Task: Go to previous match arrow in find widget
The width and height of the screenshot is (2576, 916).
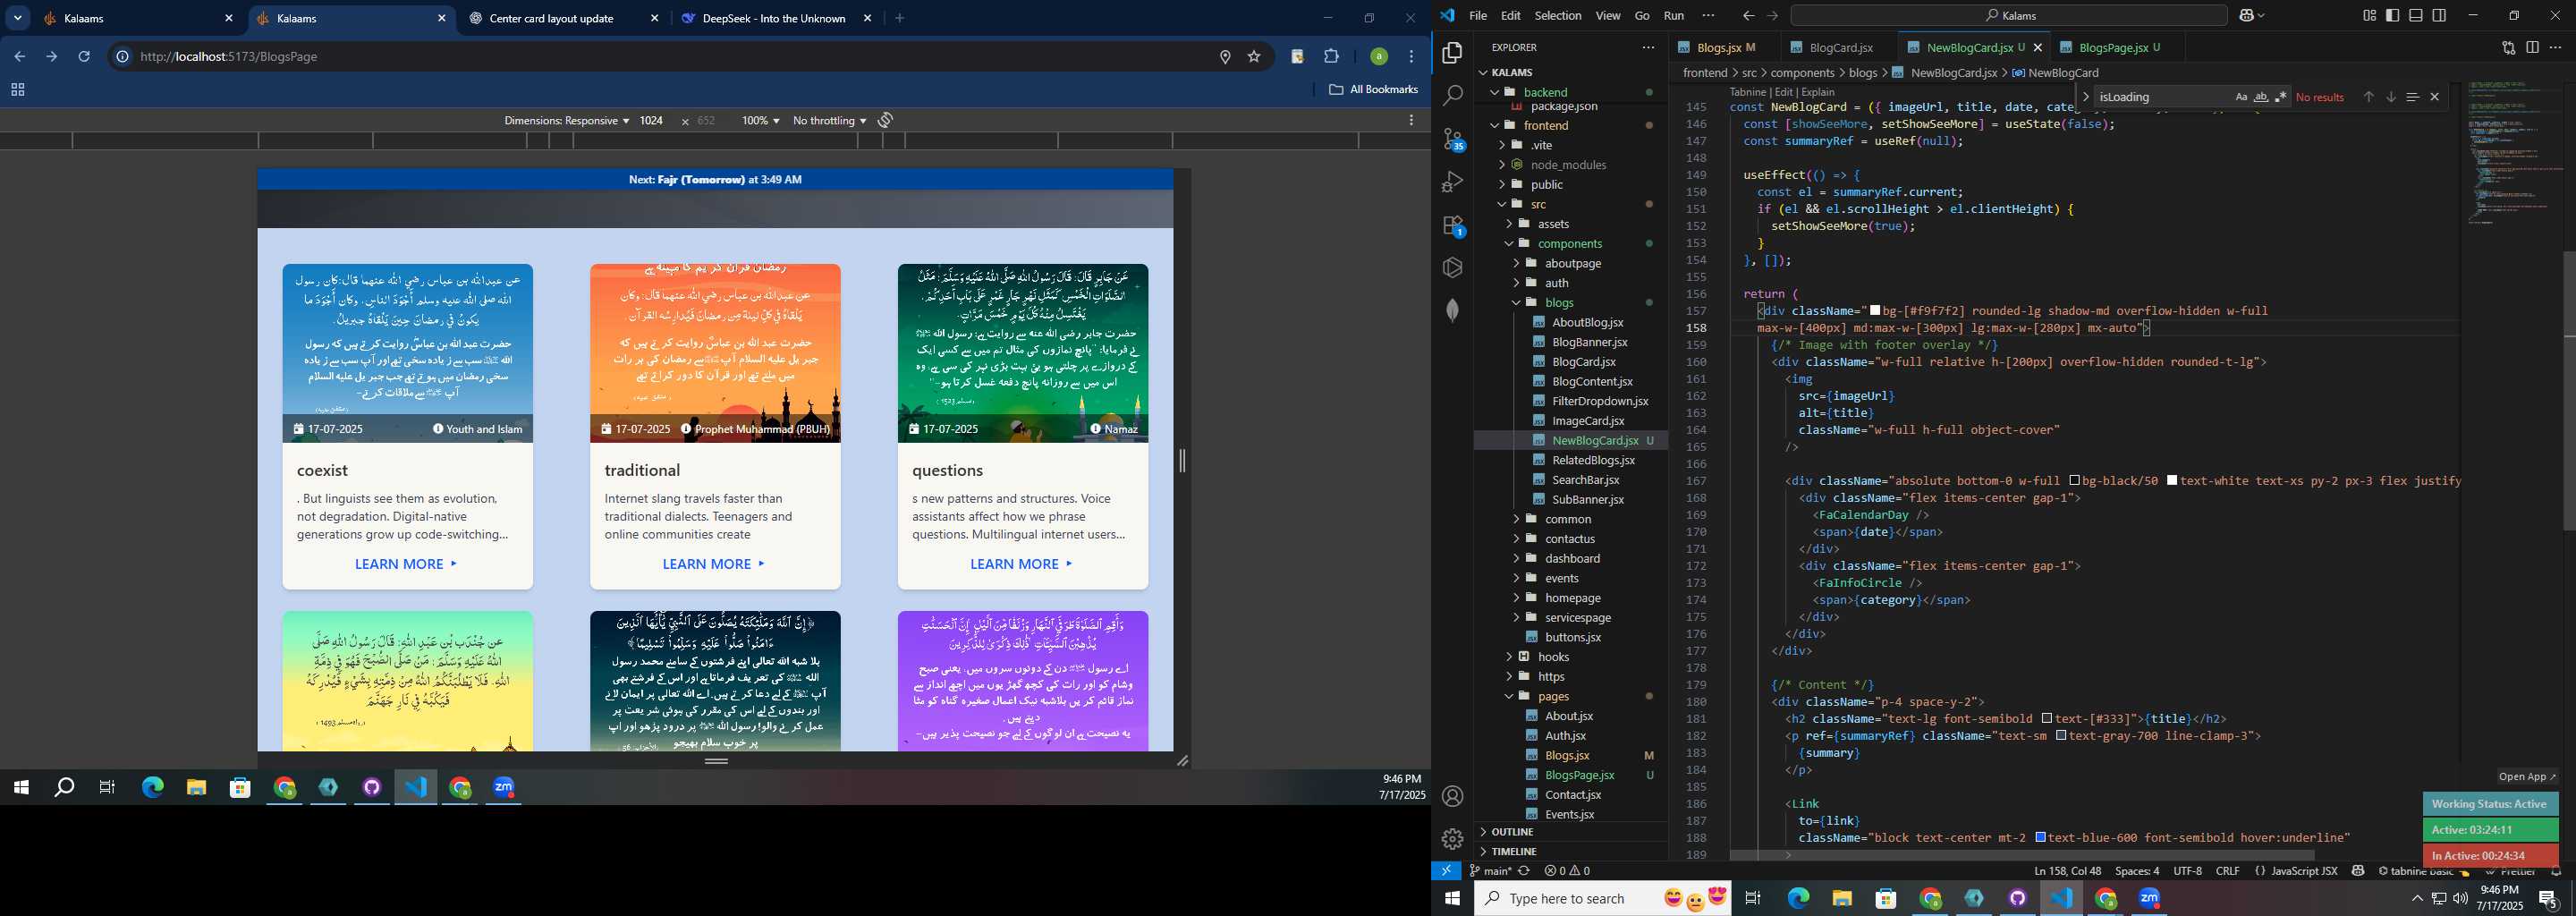Action: 2368,97
